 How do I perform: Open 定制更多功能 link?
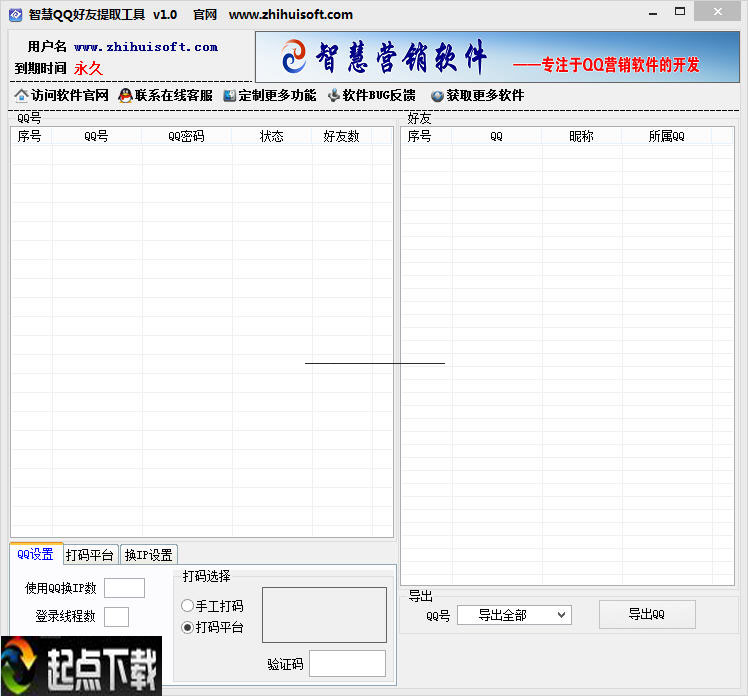coord(277,95)
